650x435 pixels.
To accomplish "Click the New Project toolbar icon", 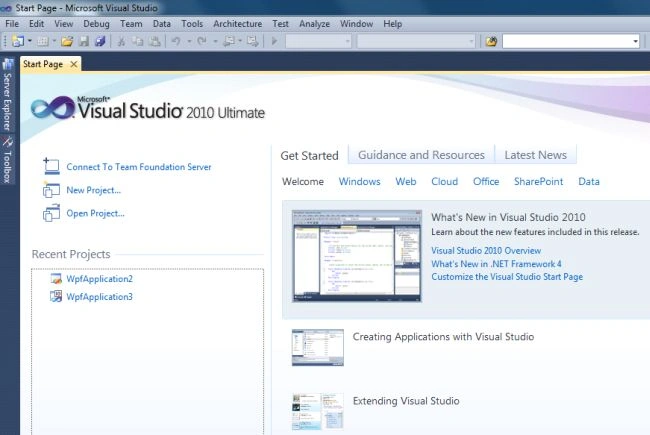I will click(x=17, y=41).
